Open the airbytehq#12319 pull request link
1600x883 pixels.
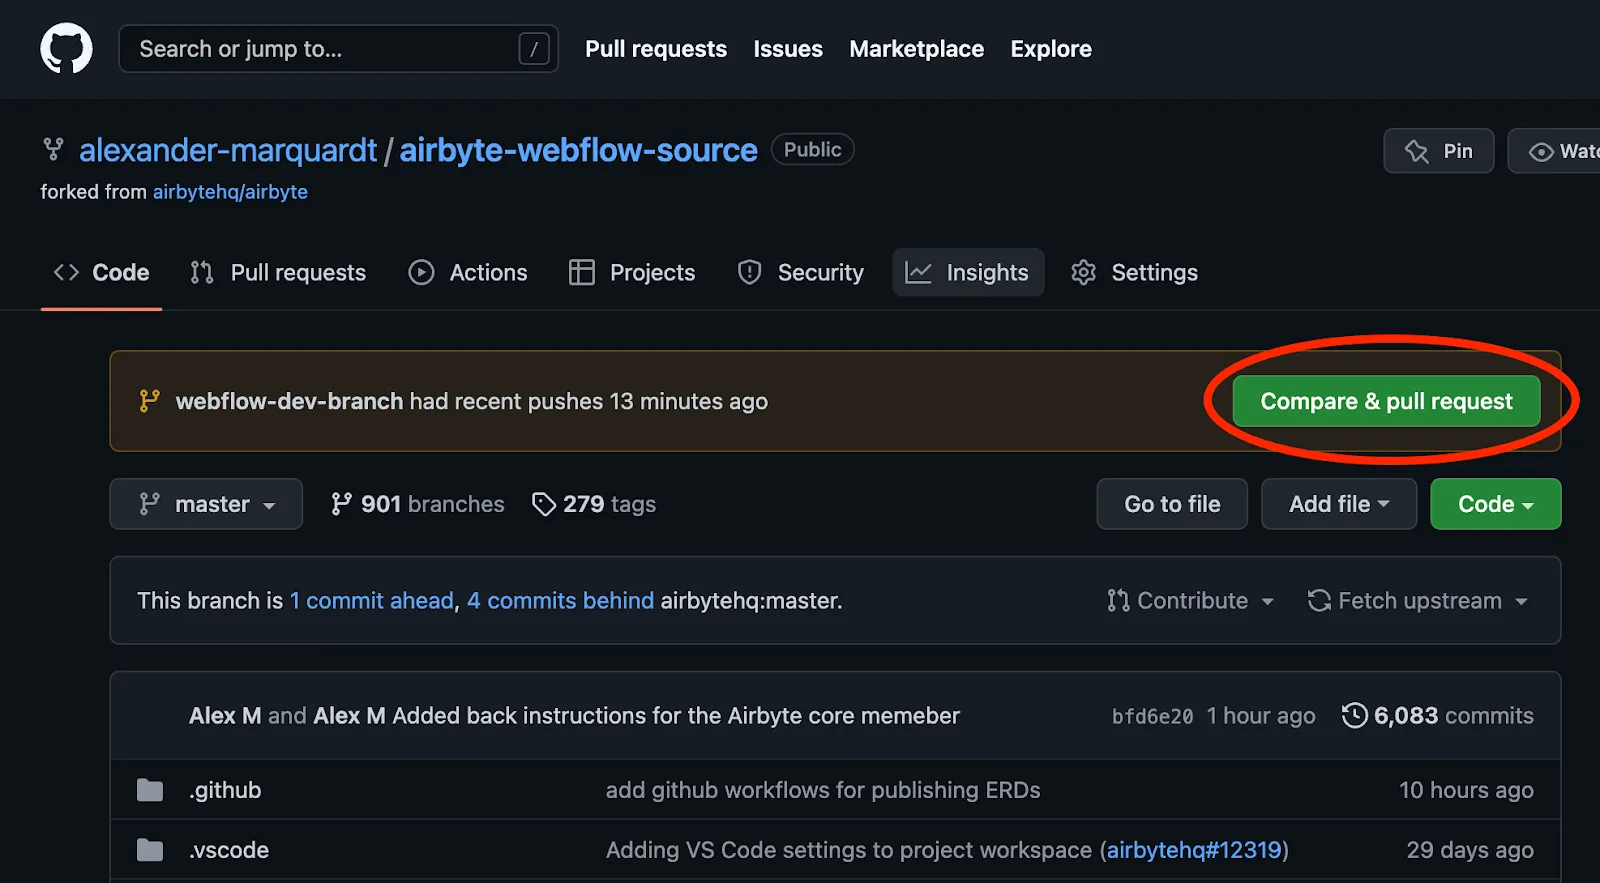1194,850
